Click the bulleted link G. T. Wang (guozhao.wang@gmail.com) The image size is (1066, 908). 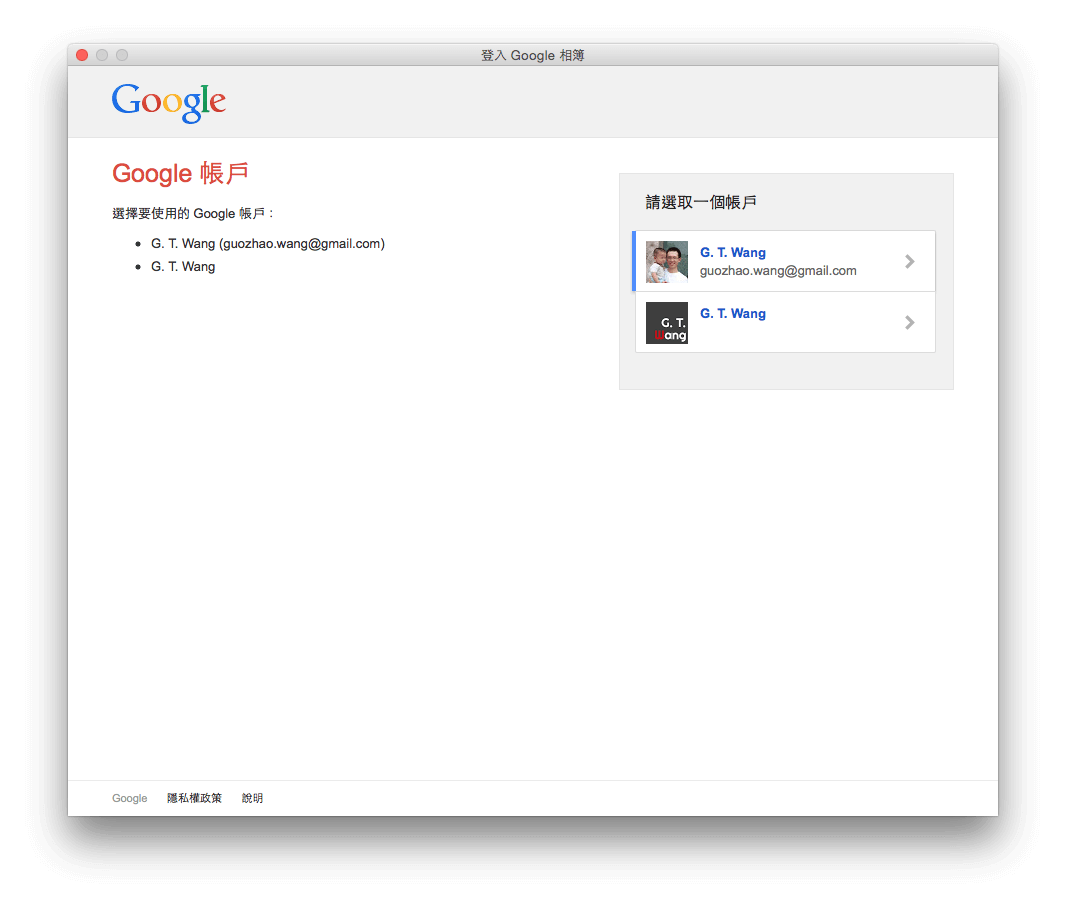click(x=268, y=243)
